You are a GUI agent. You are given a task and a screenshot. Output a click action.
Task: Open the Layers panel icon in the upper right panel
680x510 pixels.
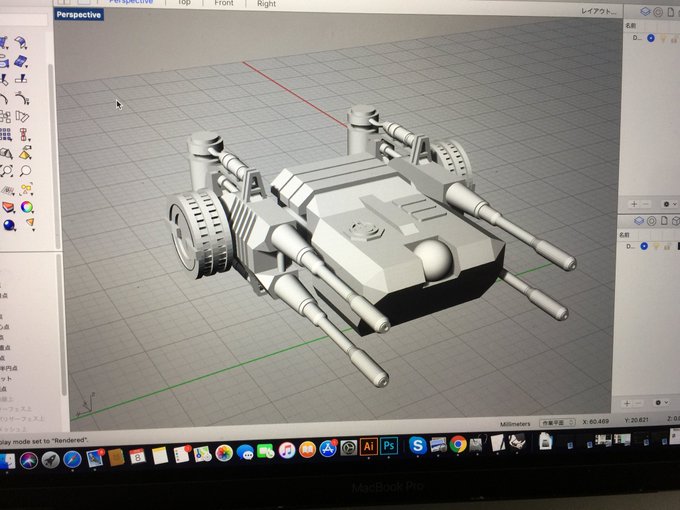click(x=645, y=12)
